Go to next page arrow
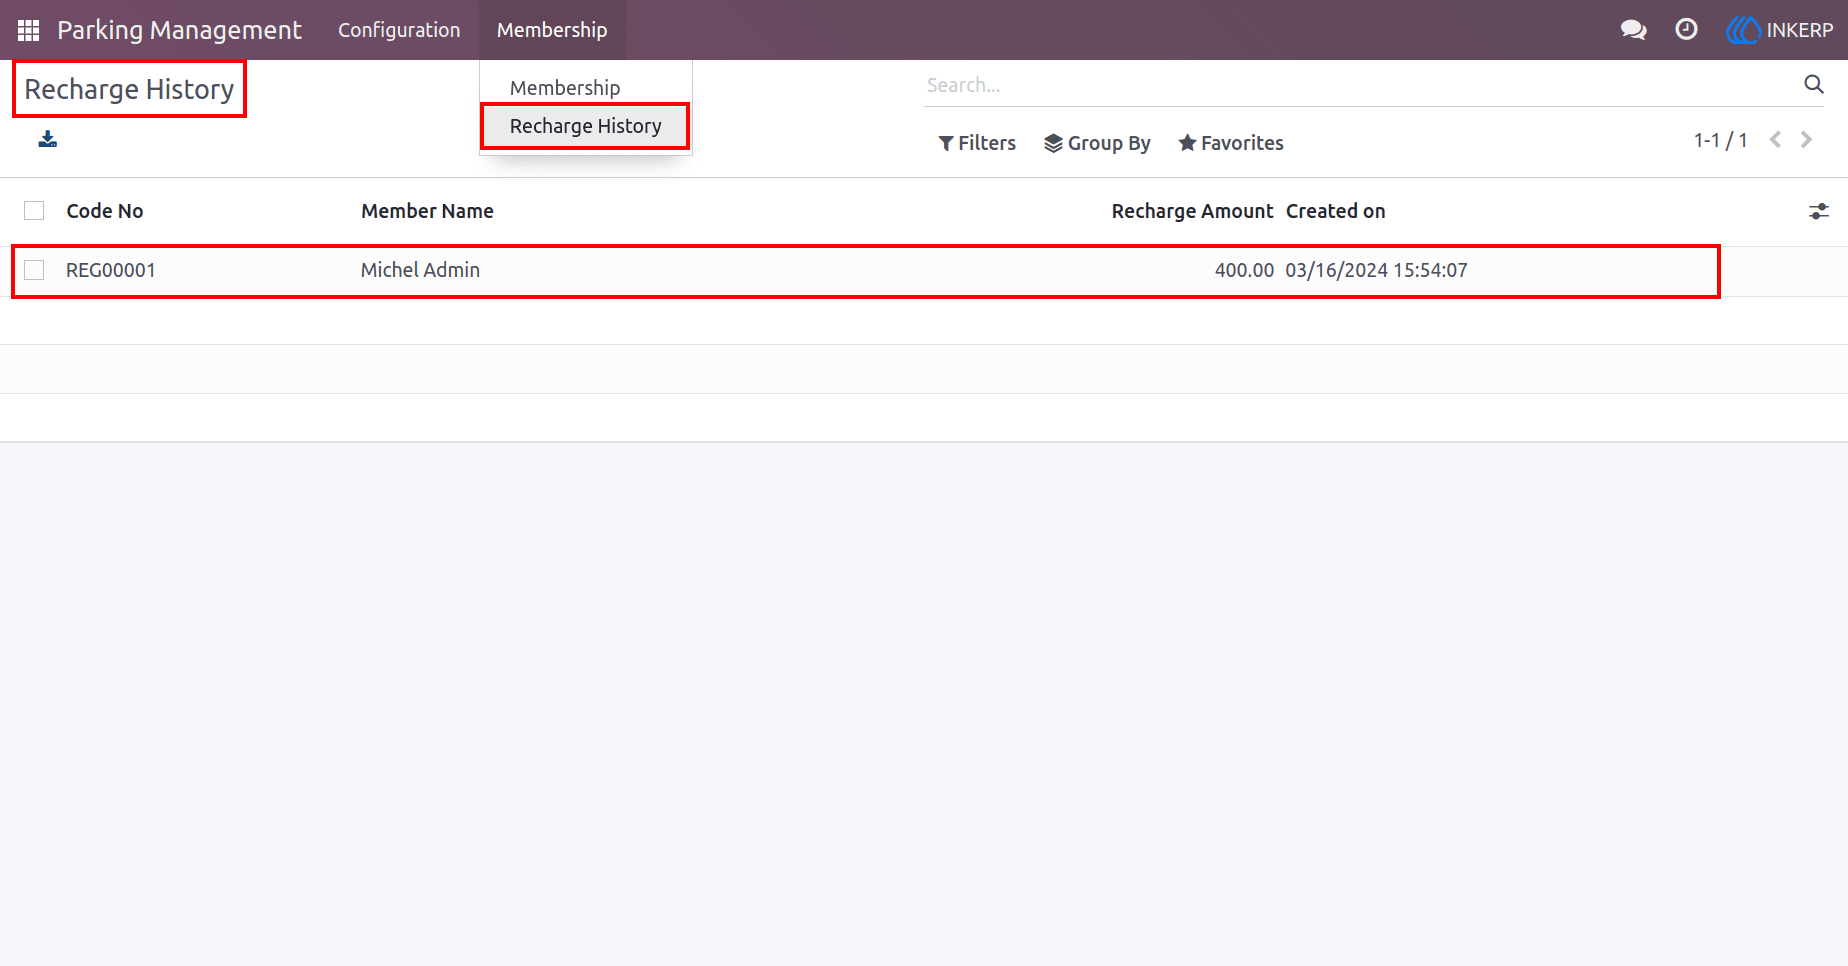 click(1806, 140)
